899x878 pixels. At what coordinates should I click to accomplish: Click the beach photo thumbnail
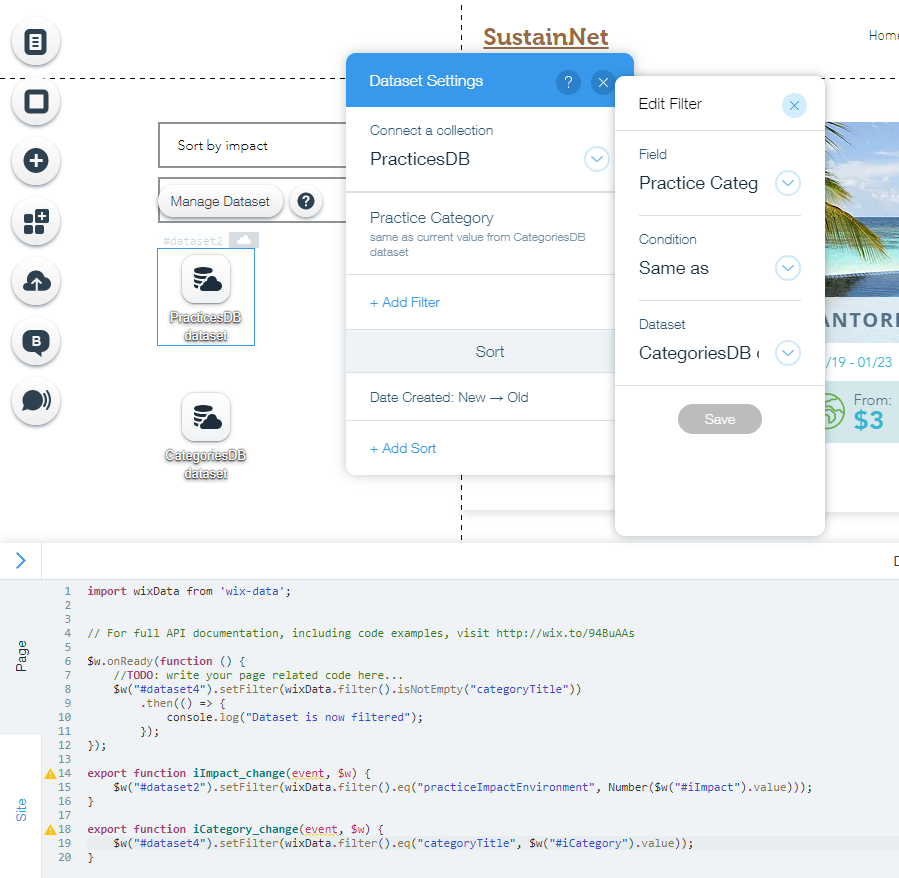coord(862,209)
